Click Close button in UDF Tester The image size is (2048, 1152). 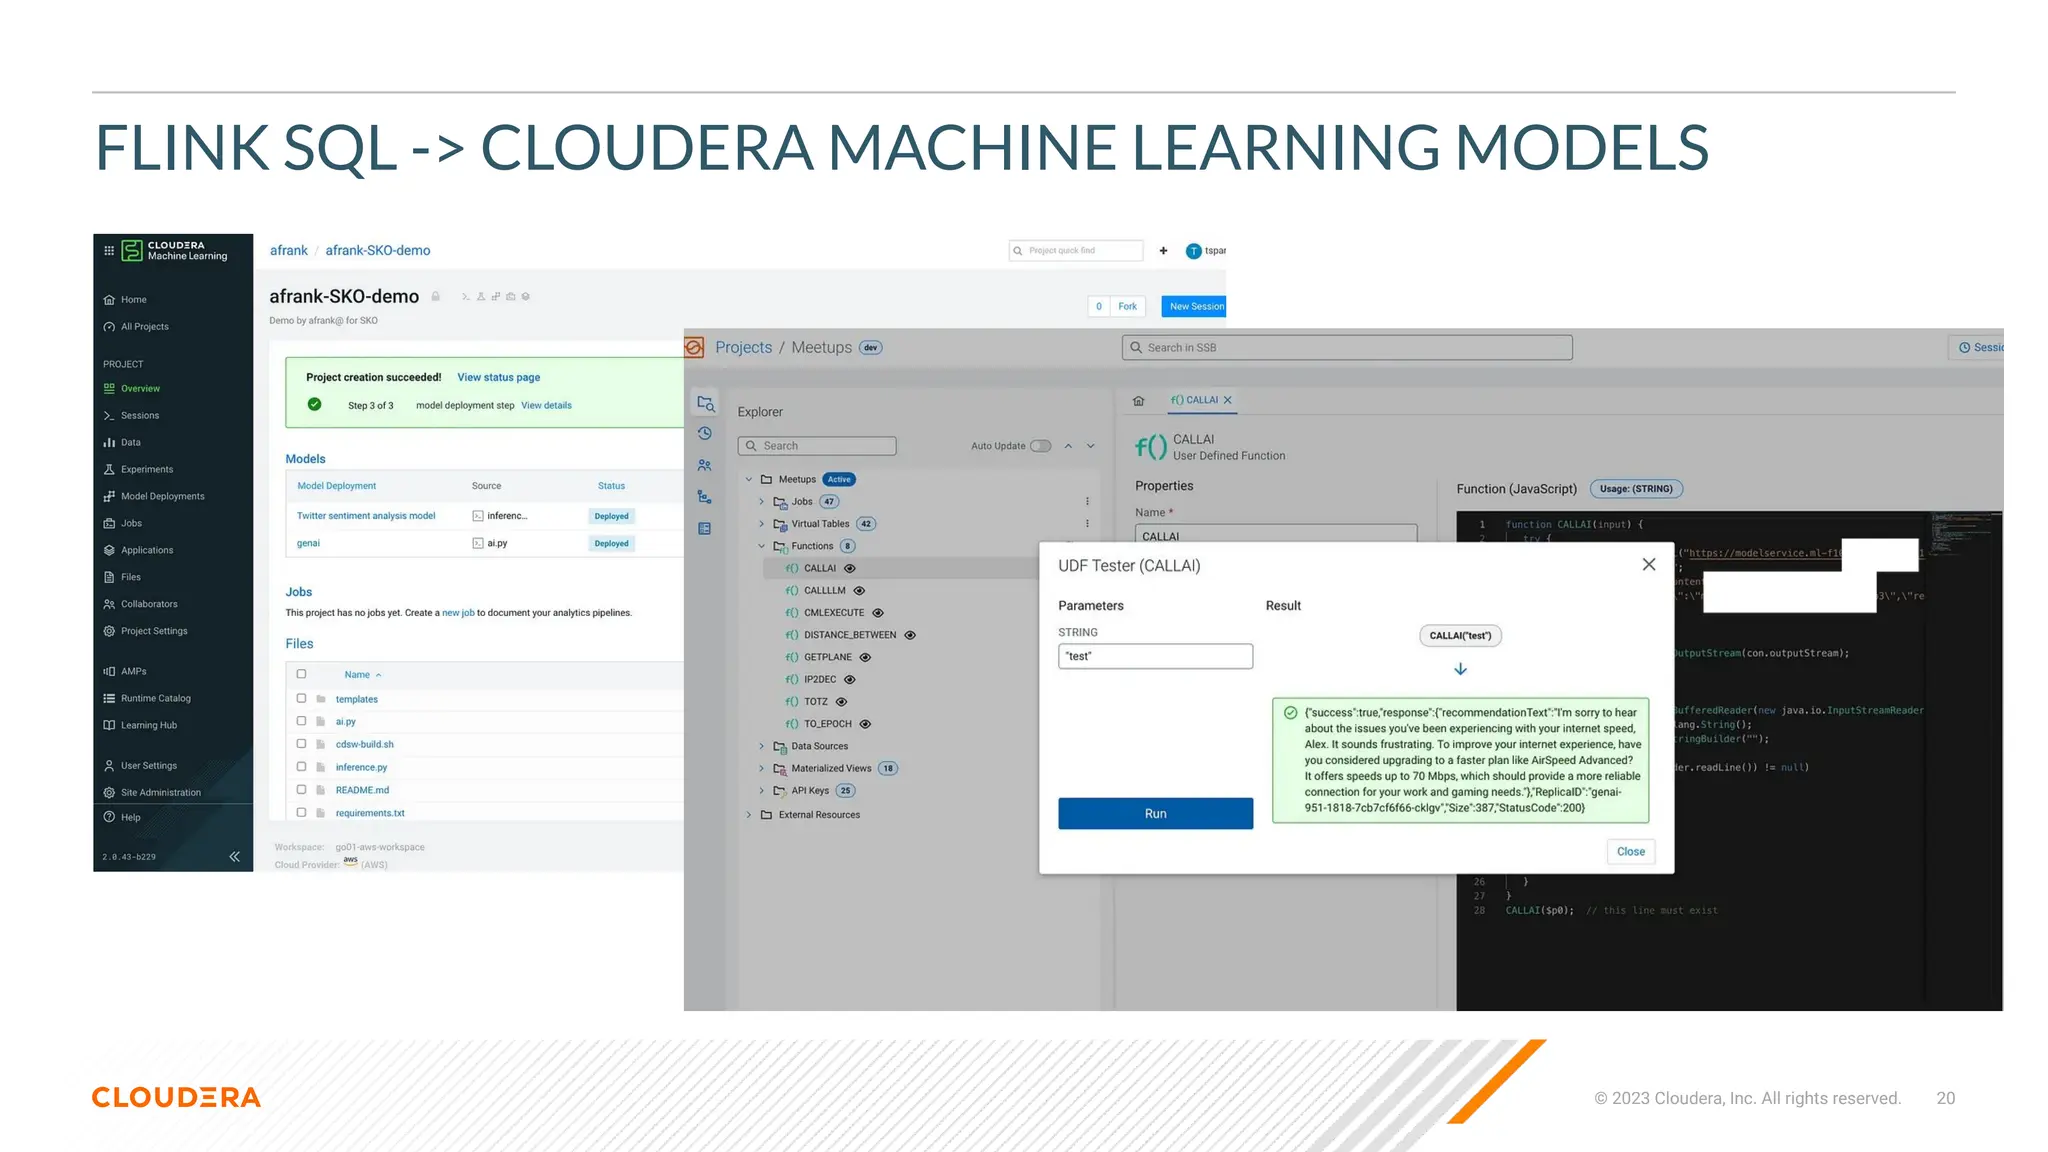click(1630, 852)
